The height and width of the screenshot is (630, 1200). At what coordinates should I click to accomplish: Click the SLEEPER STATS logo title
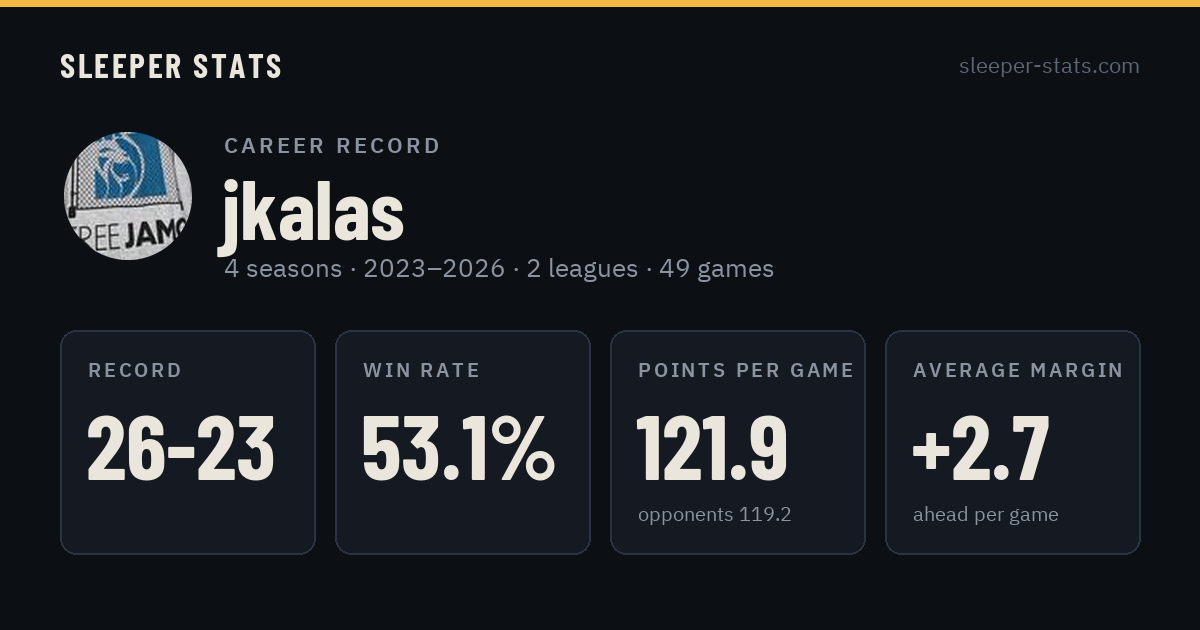click(x=171, y=66)
